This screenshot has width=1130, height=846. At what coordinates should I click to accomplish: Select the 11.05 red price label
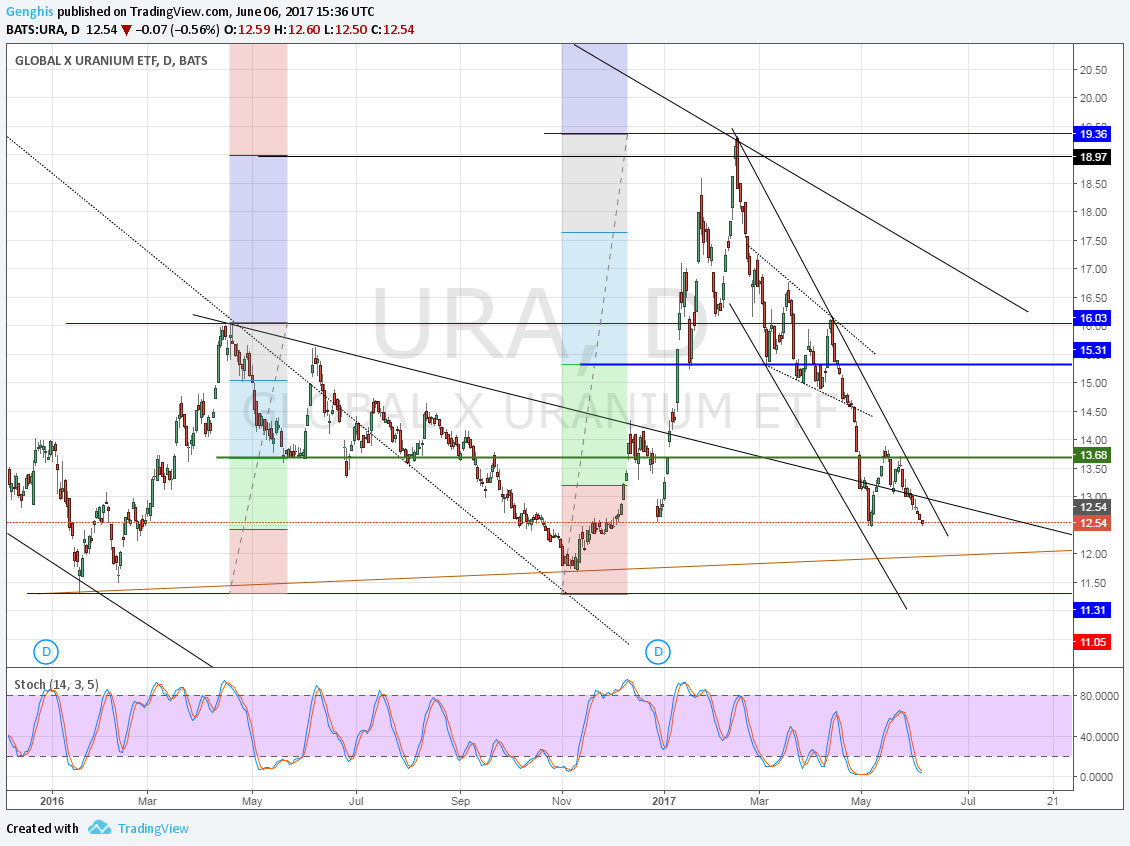click(x=1093, y=642)
